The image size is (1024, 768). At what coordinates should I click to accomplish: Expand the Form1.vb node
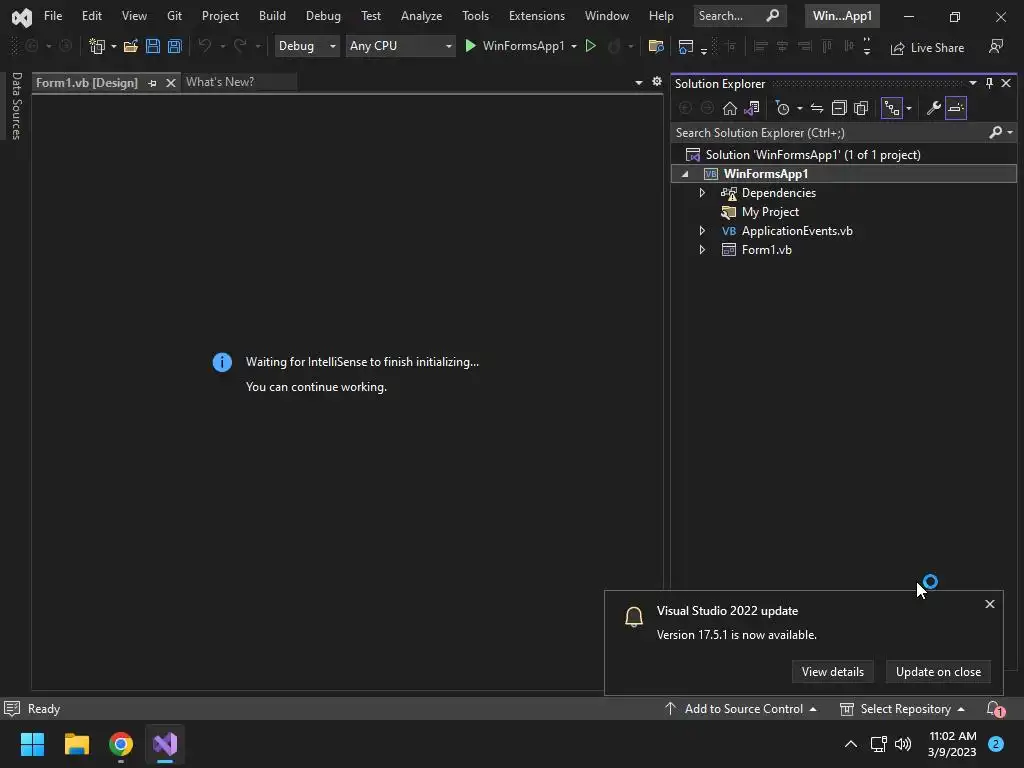702,249
